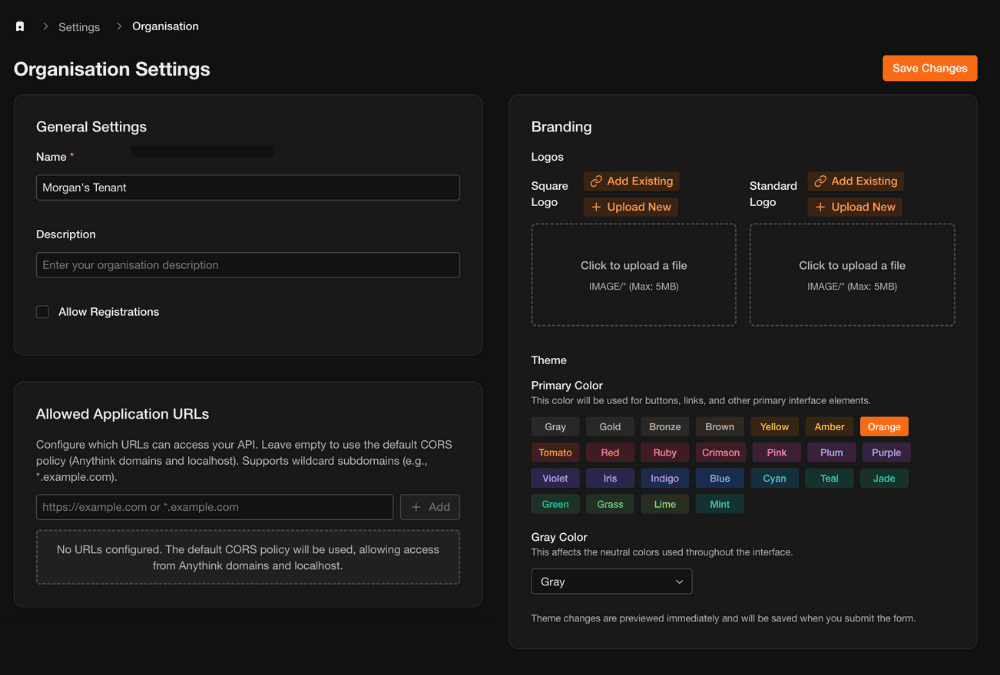Choose the Violet primary color
The image size is (1000, 675).
click(x=555, y=478)
